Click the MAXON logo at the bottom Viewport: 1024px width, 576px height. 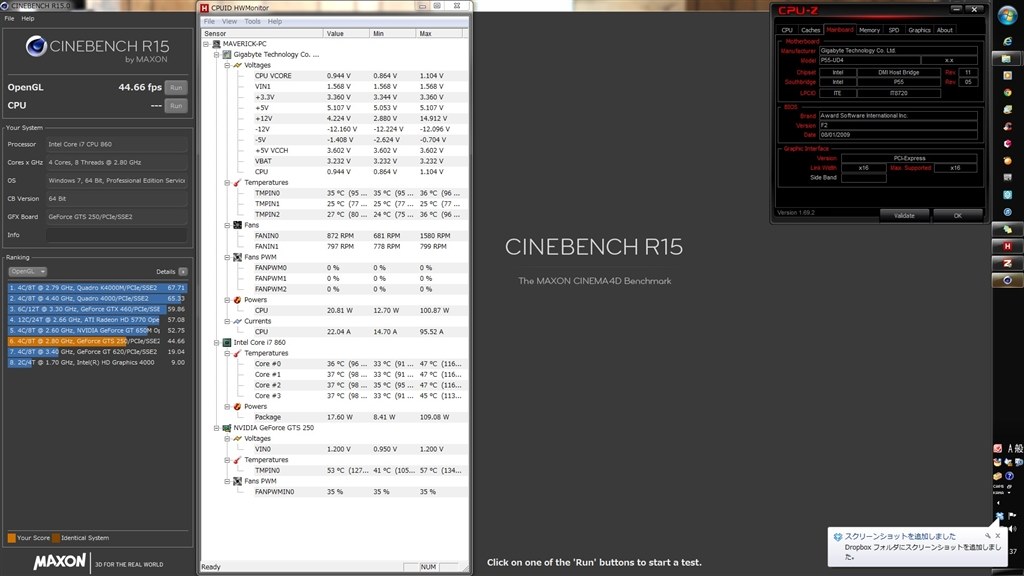59,562
